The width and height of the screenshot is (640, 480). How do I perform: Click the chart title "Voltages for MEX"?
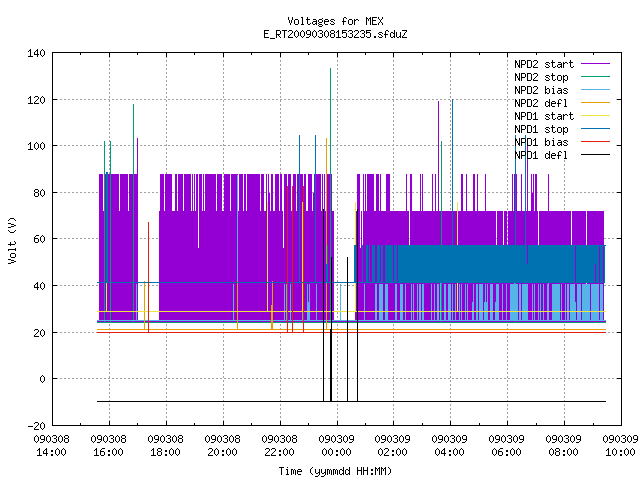pos(335,21)
